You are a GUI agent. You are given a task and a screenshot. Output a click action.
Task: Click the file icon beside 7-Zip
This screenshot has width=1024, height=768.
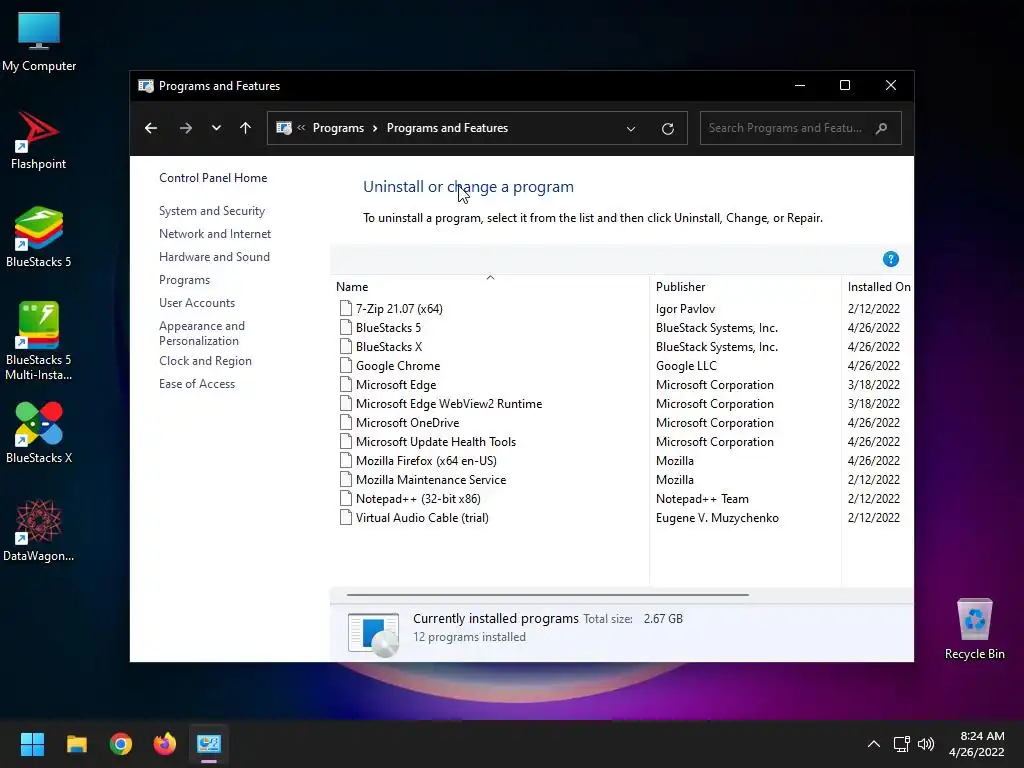point(345,309)
